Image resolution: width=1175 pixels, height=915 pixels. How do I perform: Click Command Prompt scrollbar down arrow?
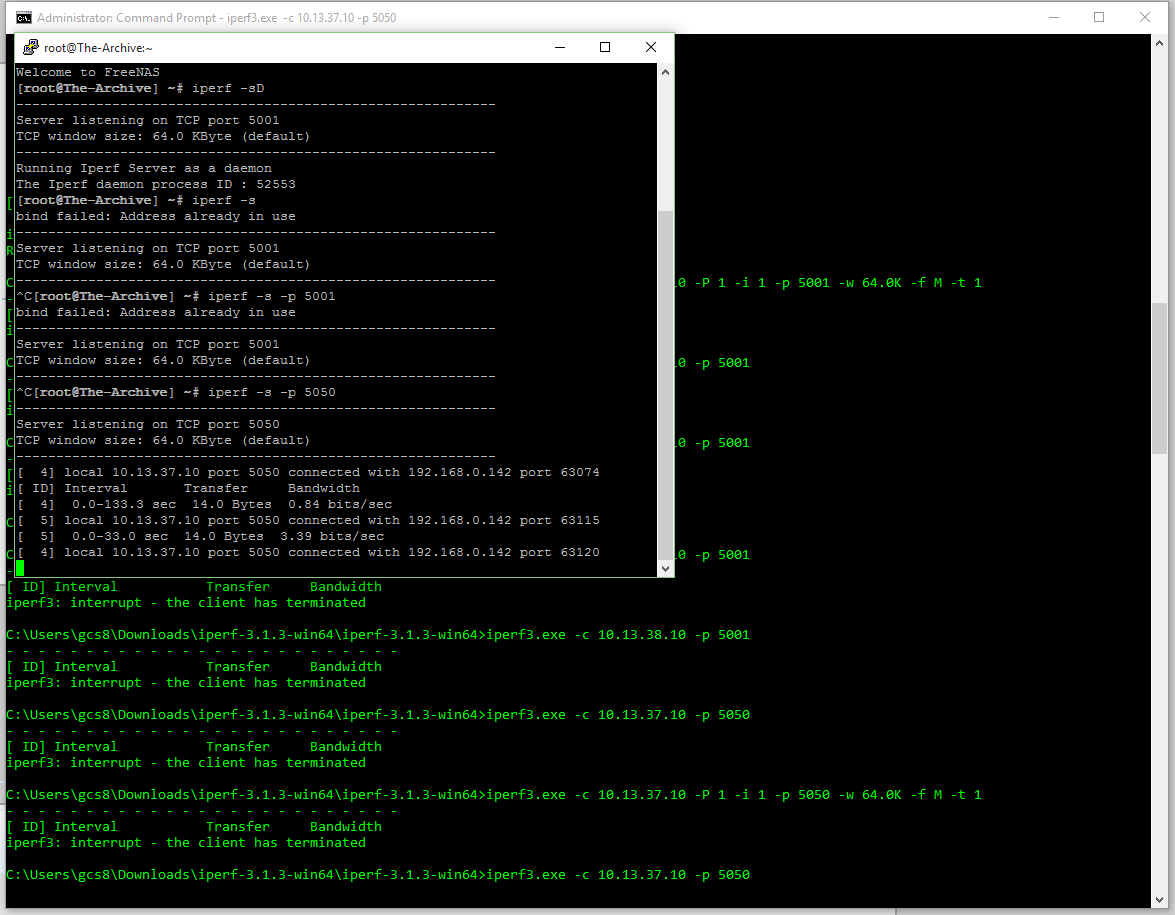[x=1159, y=899]
